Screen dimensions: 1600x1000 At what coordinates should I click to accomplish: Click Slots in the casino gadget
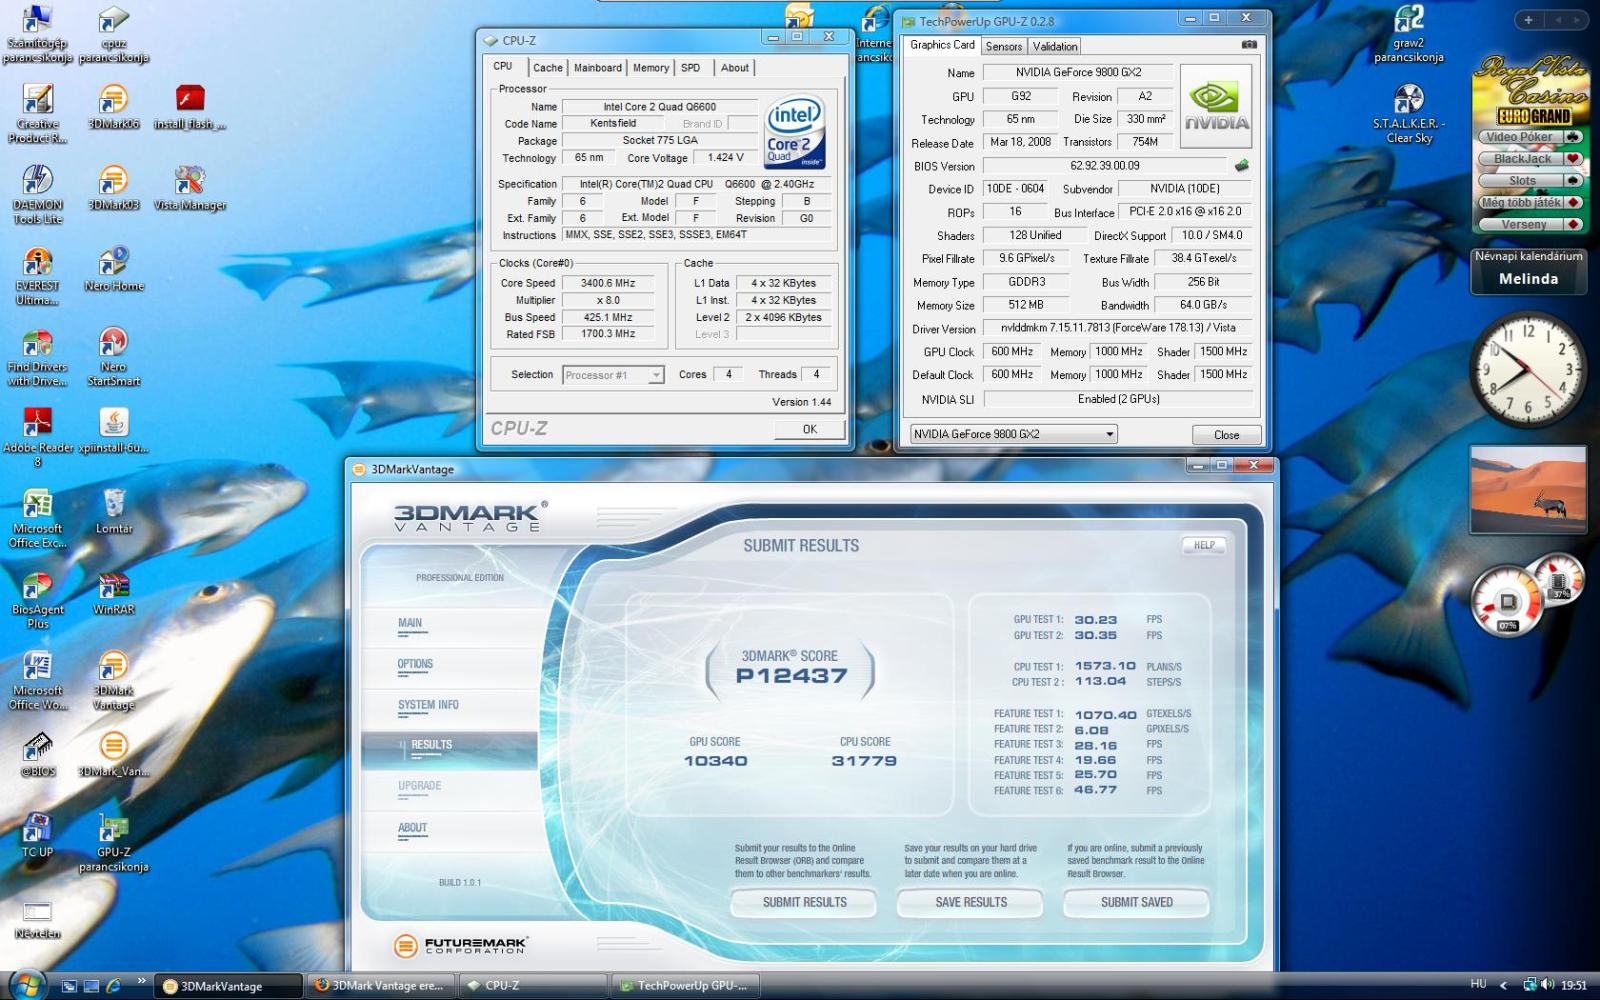(1530, 181)
